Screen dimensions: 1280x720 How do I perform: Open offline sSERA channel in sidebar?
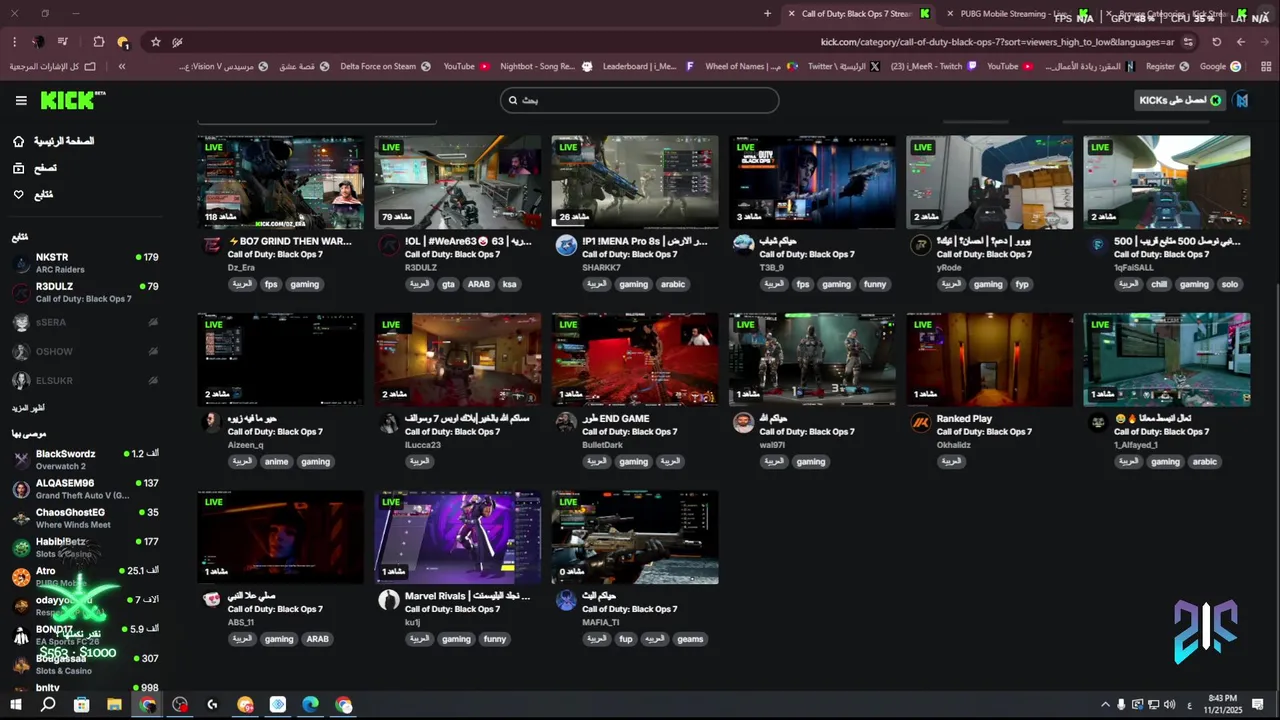click(x=85, y=323)
